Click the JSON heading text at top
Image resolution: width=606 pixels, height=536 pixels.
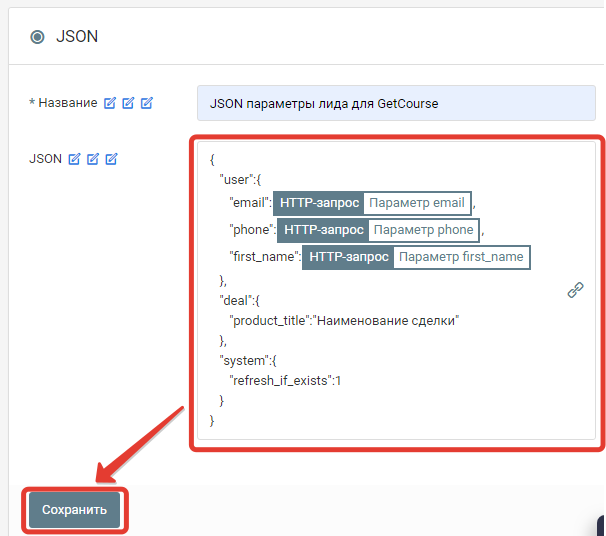77,37
